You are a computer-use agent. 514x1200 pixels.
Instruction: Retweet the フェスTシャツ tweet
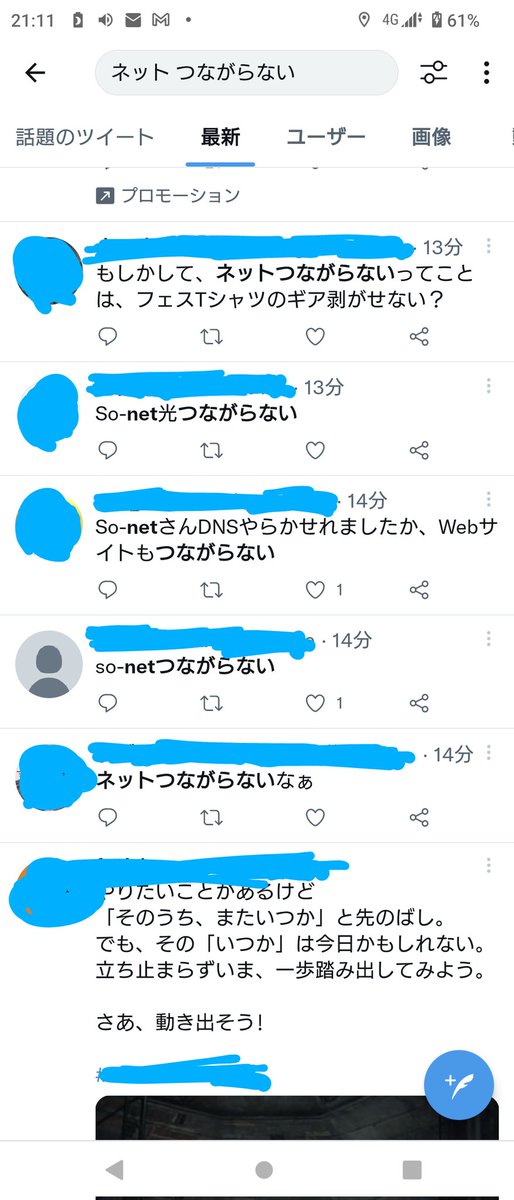pyautogui.click(x=212, y=337)
